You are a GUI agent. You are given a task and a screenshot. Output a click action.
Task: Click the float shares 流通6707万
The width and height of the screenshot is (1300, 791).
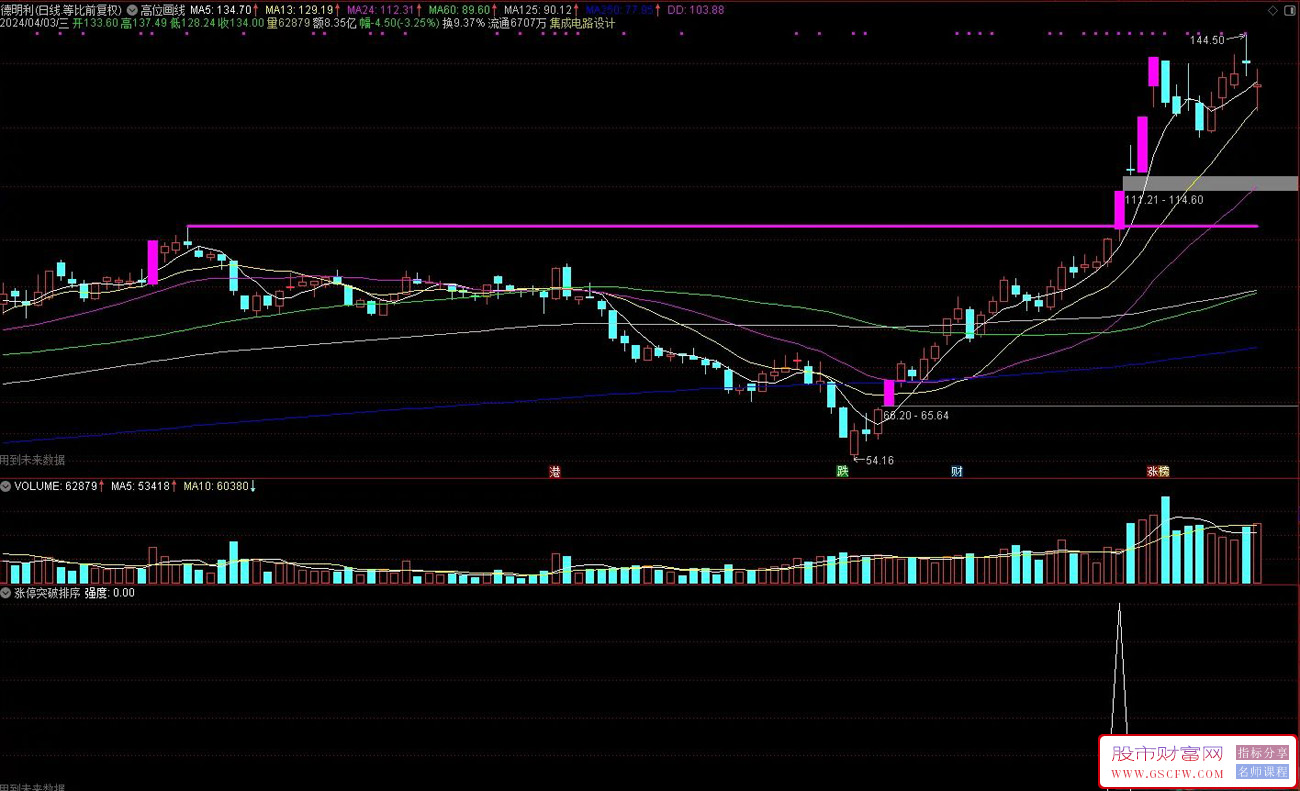pos(518,23)
